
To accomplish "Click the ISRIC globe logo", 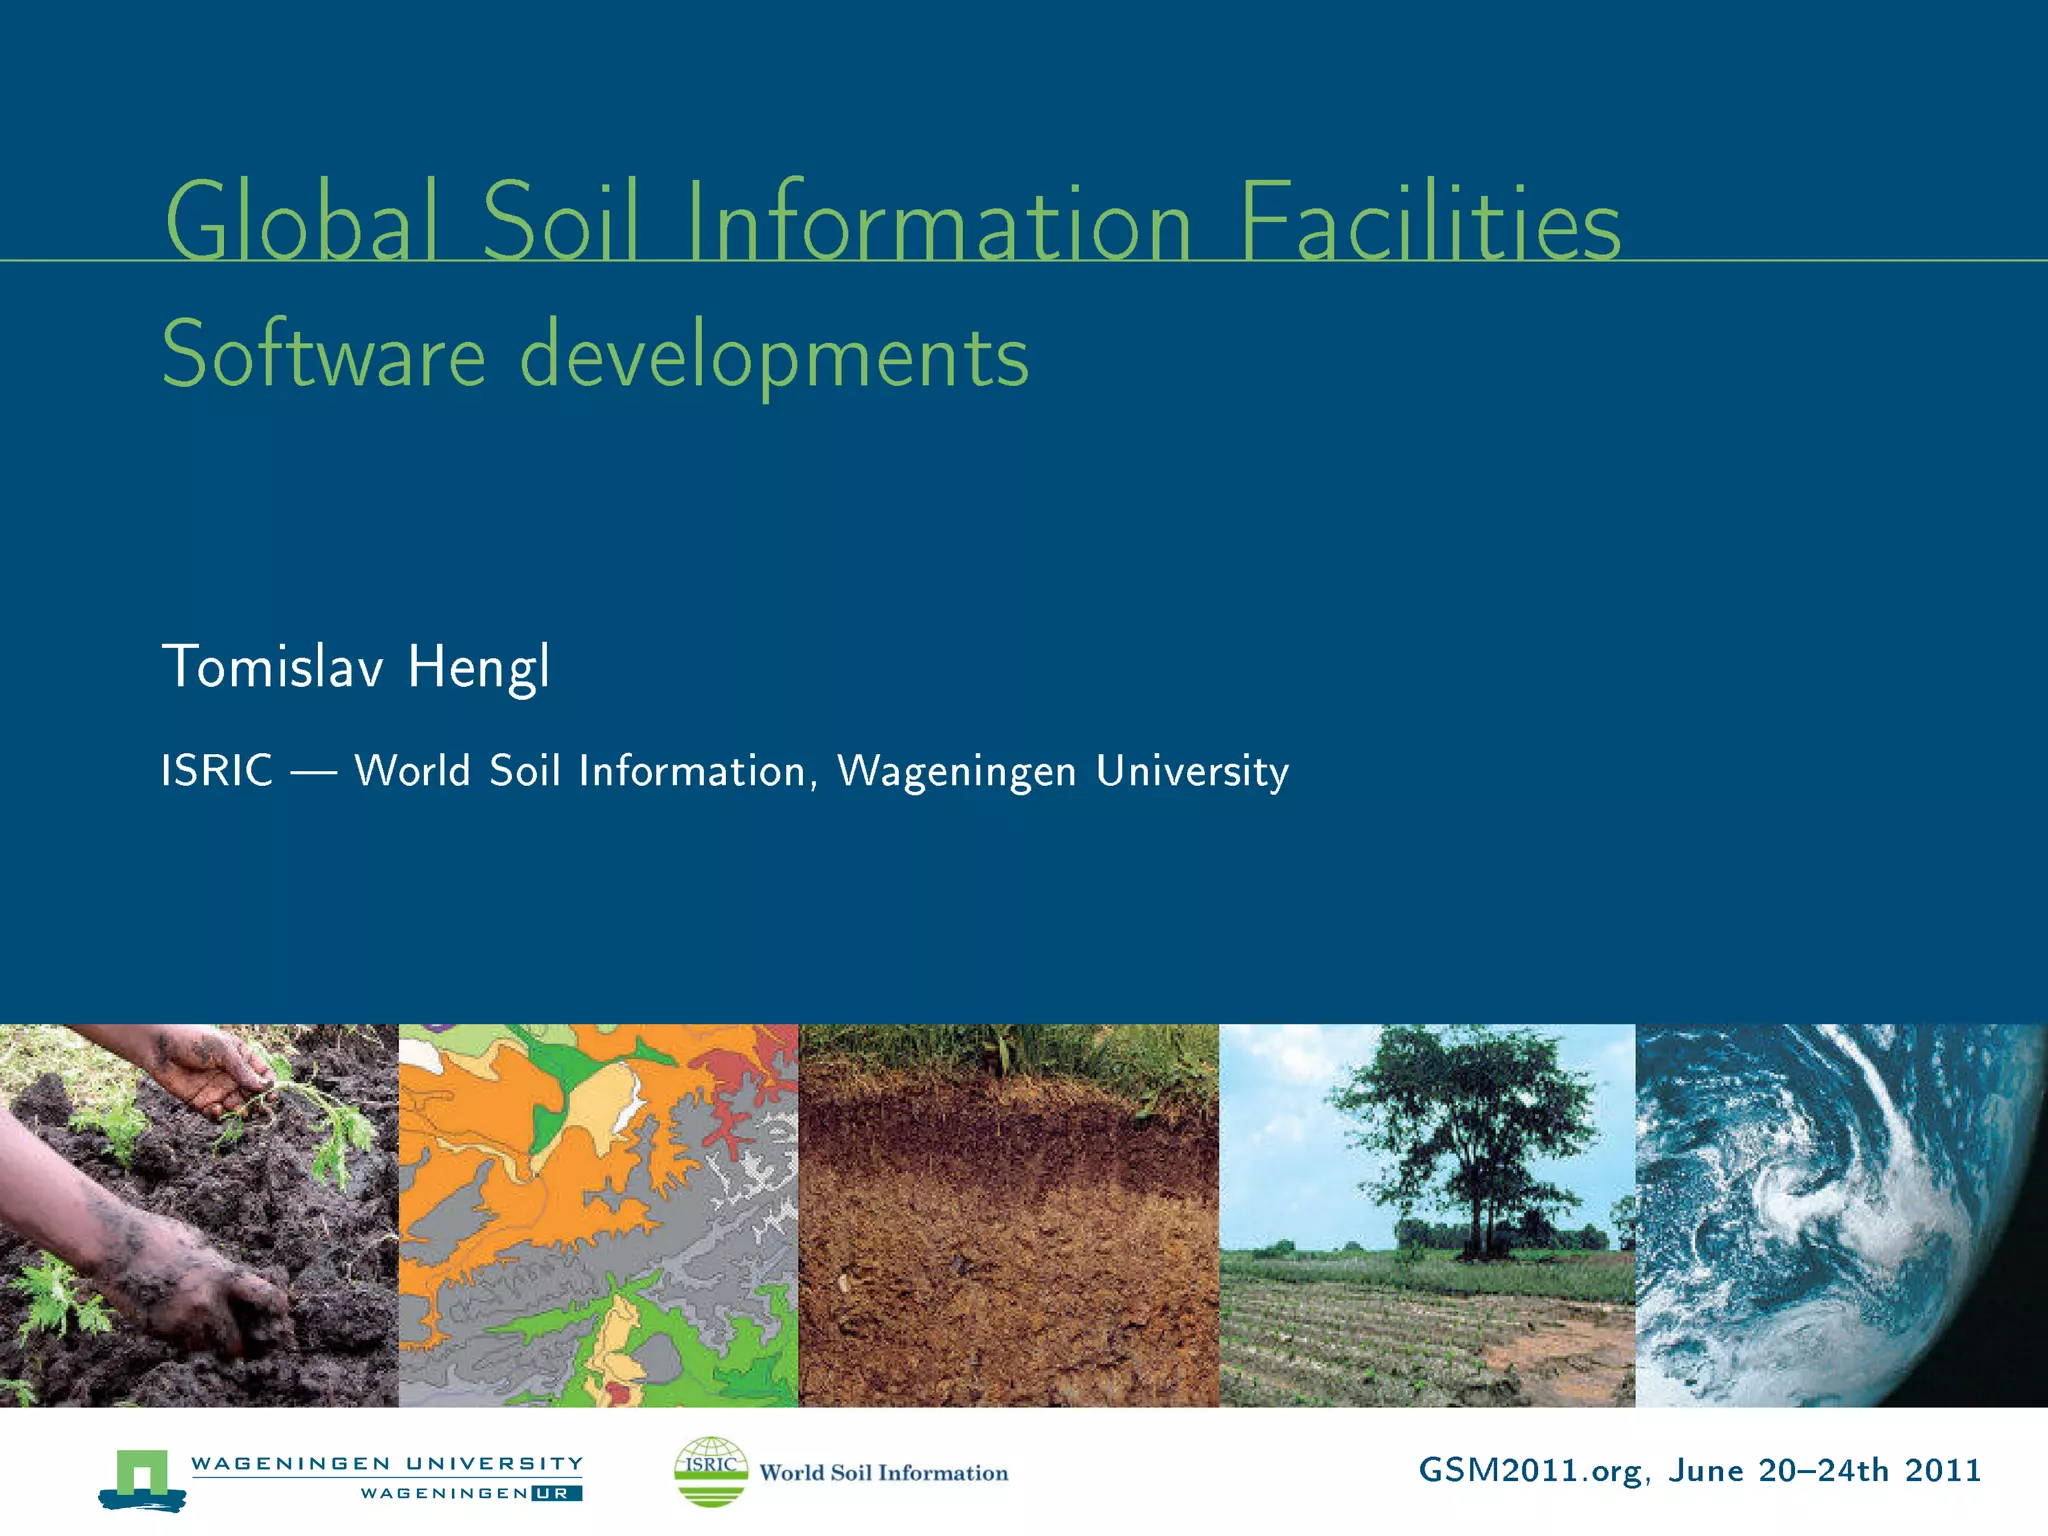I will point(711,1472).
